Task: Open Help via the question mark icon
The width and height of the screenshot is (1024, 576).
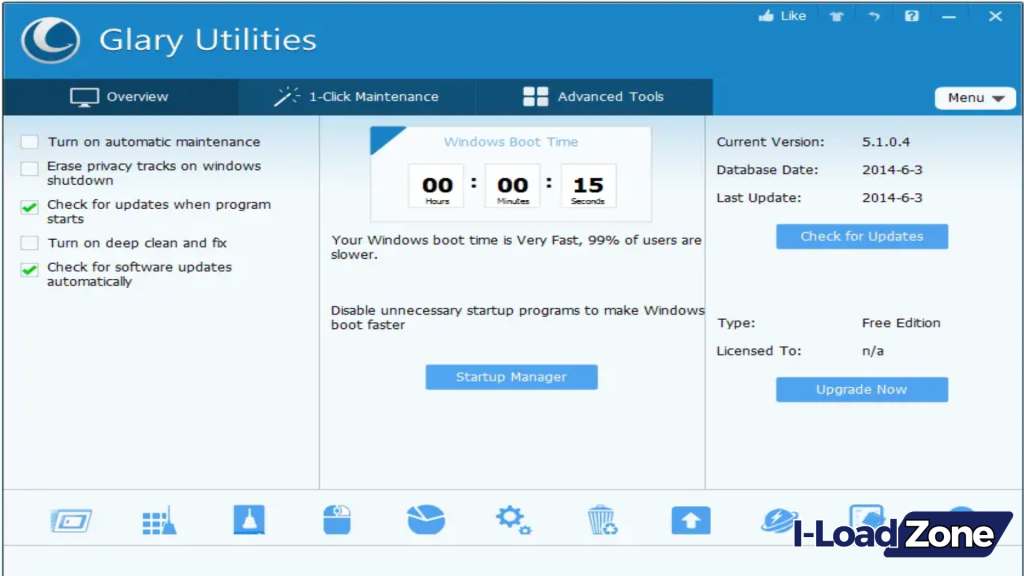Action: (911, 15)
